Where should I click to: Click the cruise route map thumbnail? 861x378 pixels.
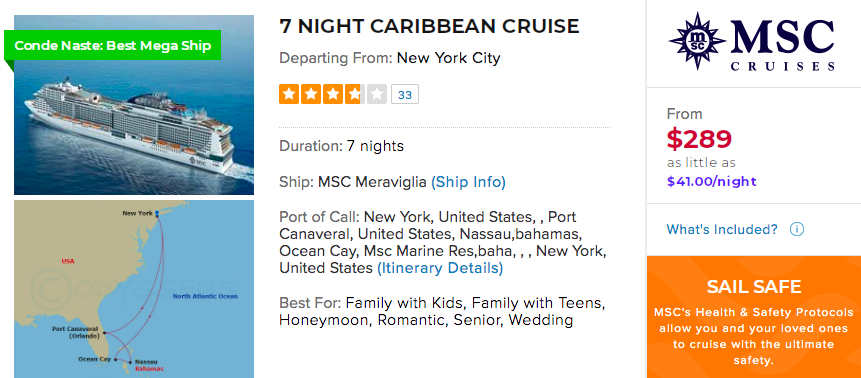pyautogui.click(x=134, y=289)
